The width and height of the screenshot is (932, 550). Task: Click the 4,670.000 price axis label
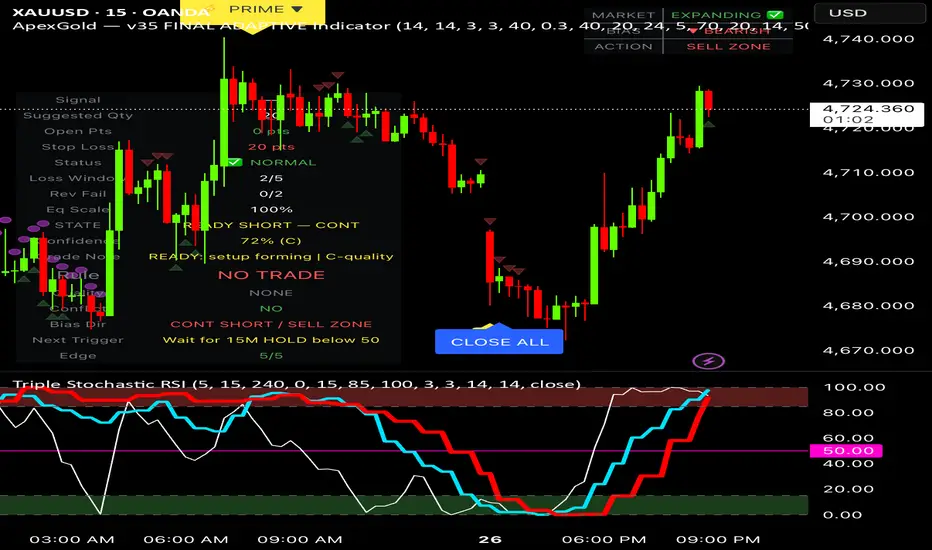(868, 350)
